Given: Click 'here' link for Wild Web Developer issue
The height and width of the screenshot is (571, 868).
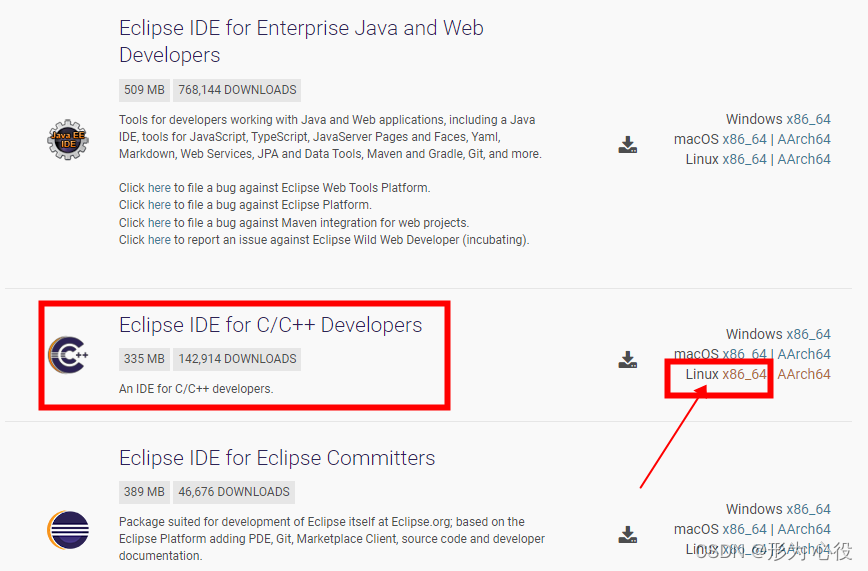Looking at the screenshot, I should (159, 240).
